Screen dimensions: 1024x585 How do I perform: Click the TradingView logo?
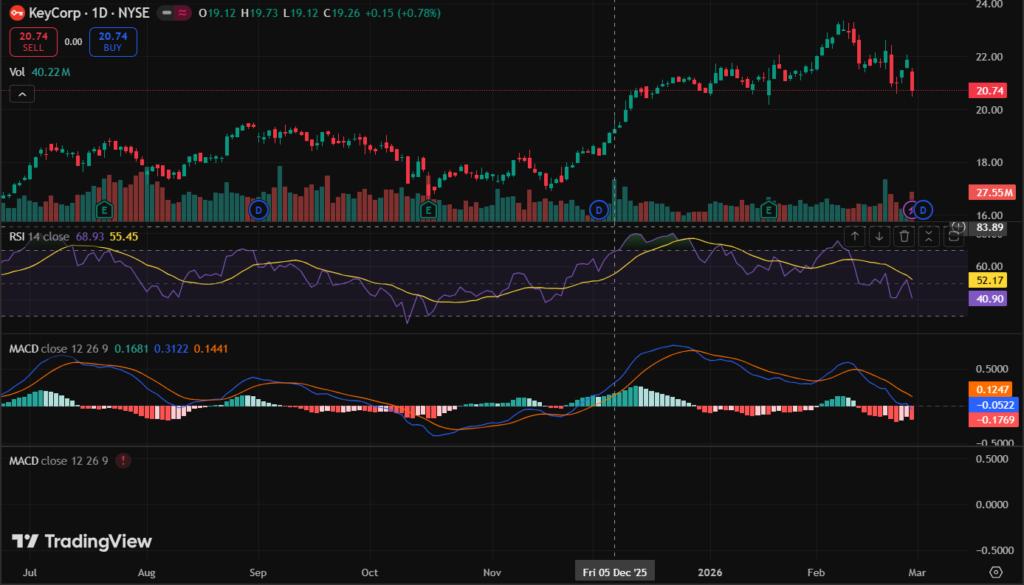82,541
